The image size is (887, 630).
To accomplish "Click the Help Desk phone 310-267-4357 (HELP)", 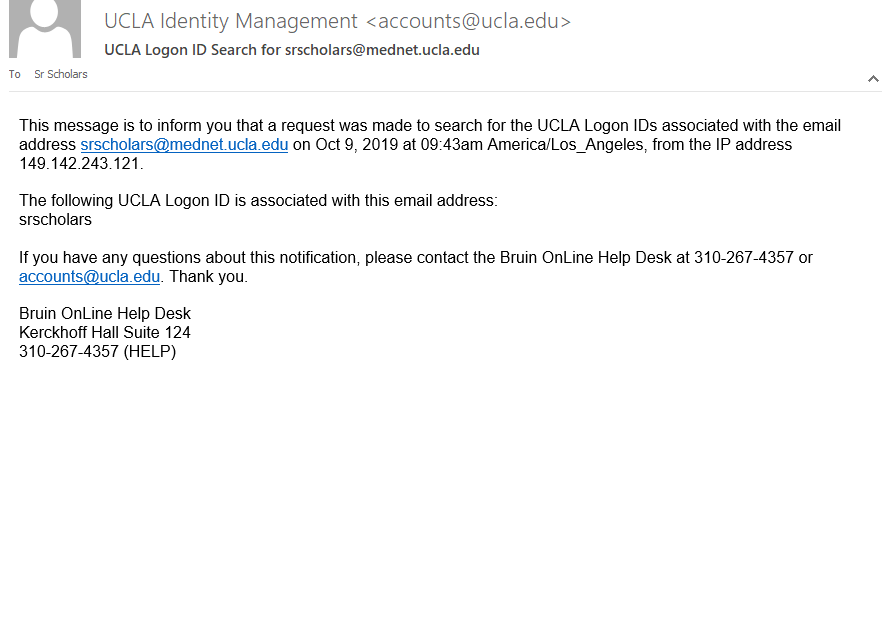I will pos(98,351).
